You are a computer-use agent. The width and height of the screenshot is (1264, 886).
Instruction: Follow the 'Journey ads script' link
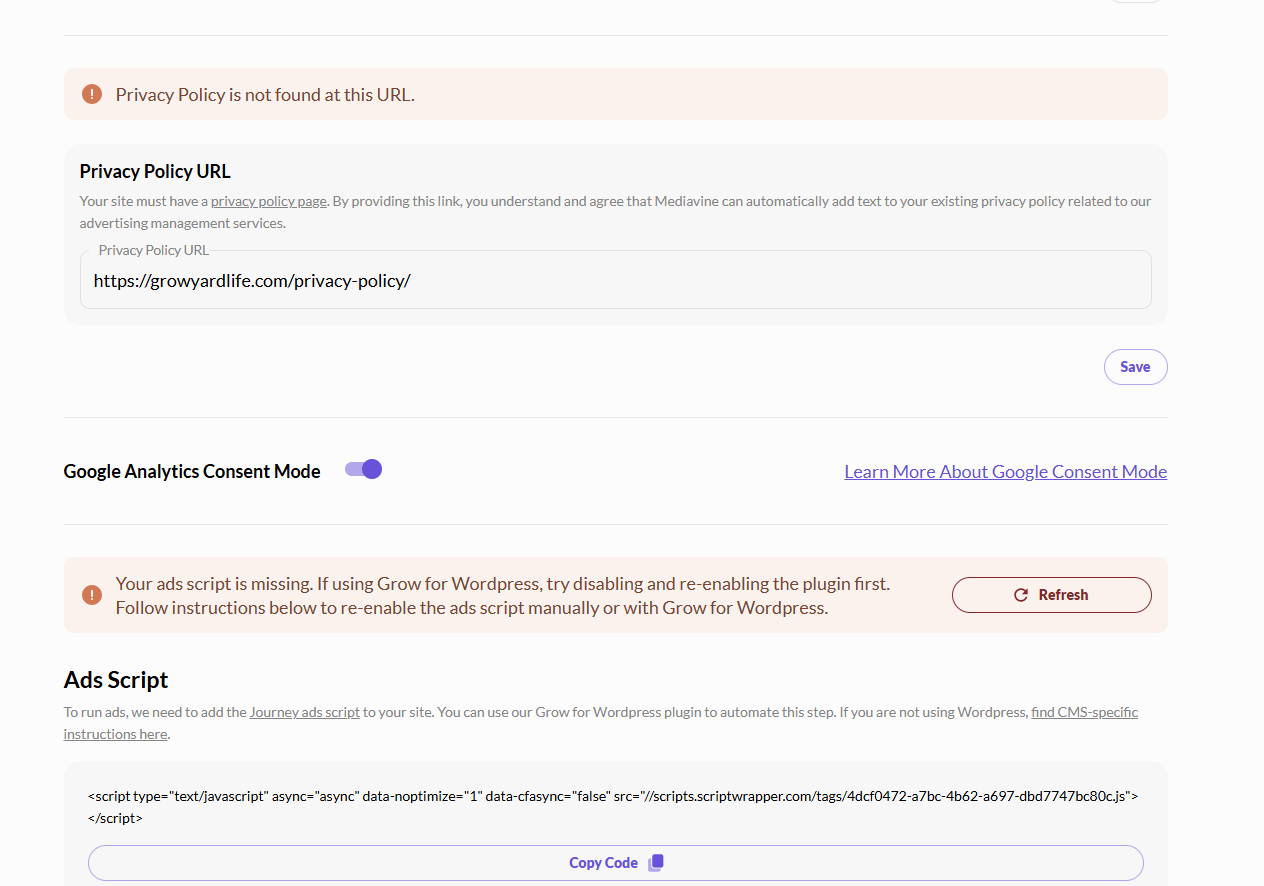coord(304,713)
